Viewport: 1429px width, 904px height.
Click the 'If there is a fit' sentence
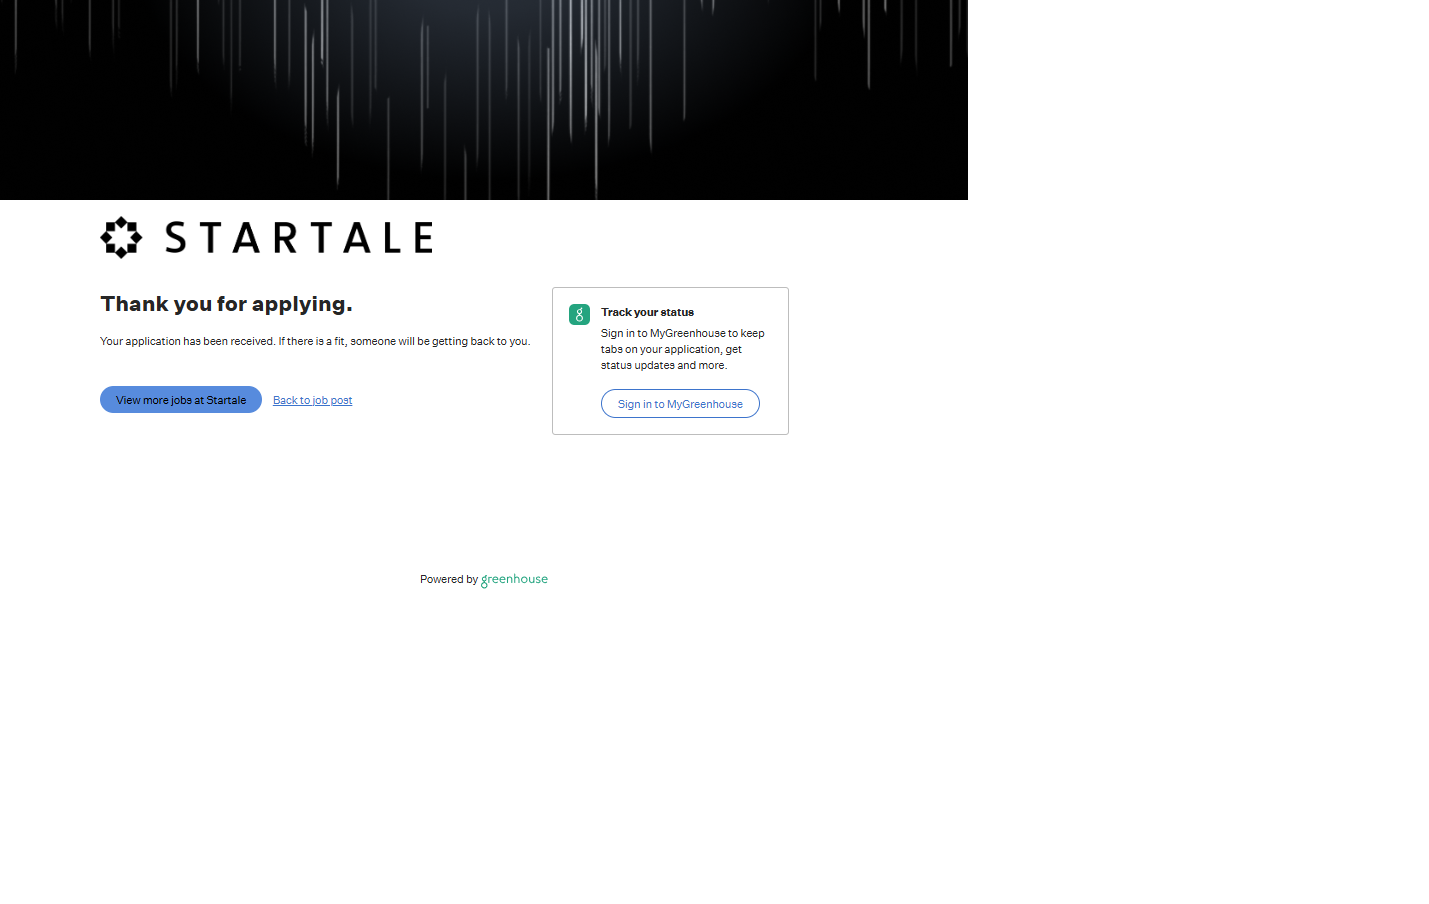[x=404, y=342]
